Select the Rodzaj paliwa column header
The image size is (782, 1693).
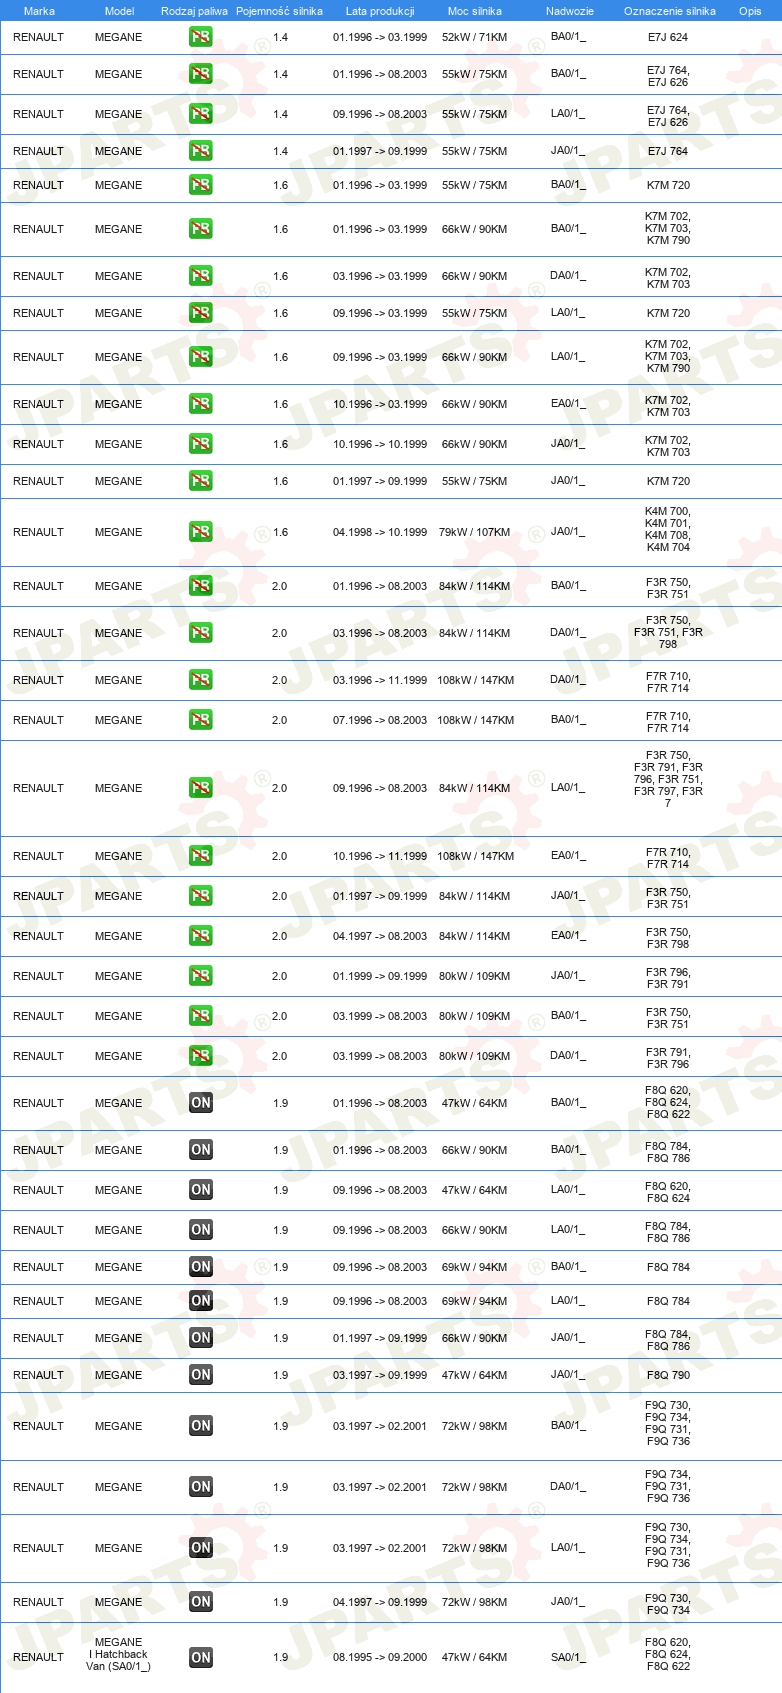pos(194,11)
